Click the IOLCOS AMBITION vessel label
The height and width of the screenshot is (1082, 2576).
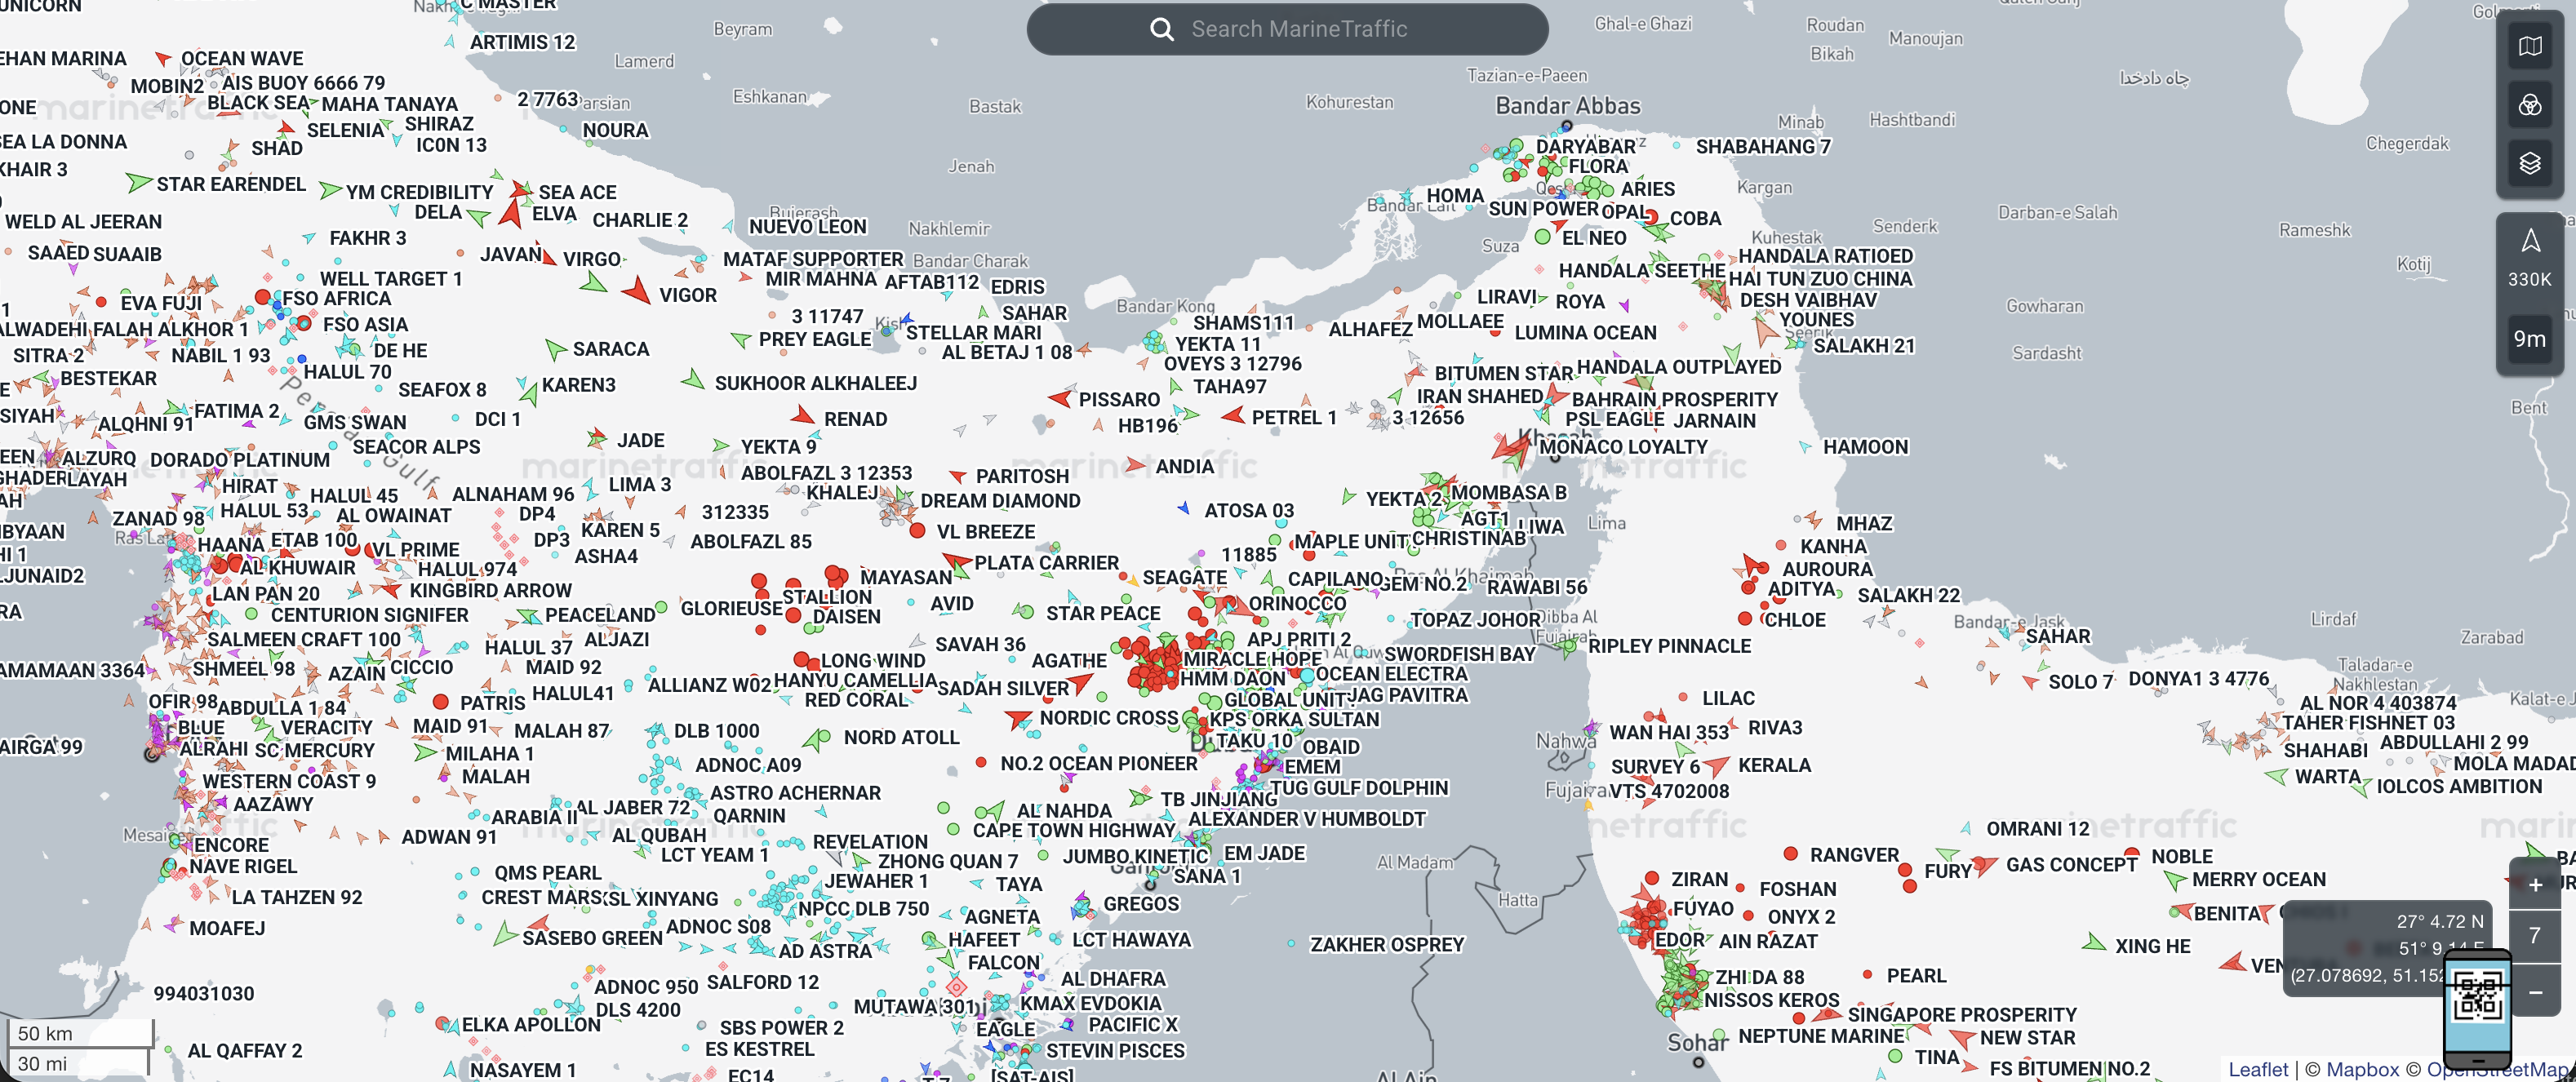2459,786
